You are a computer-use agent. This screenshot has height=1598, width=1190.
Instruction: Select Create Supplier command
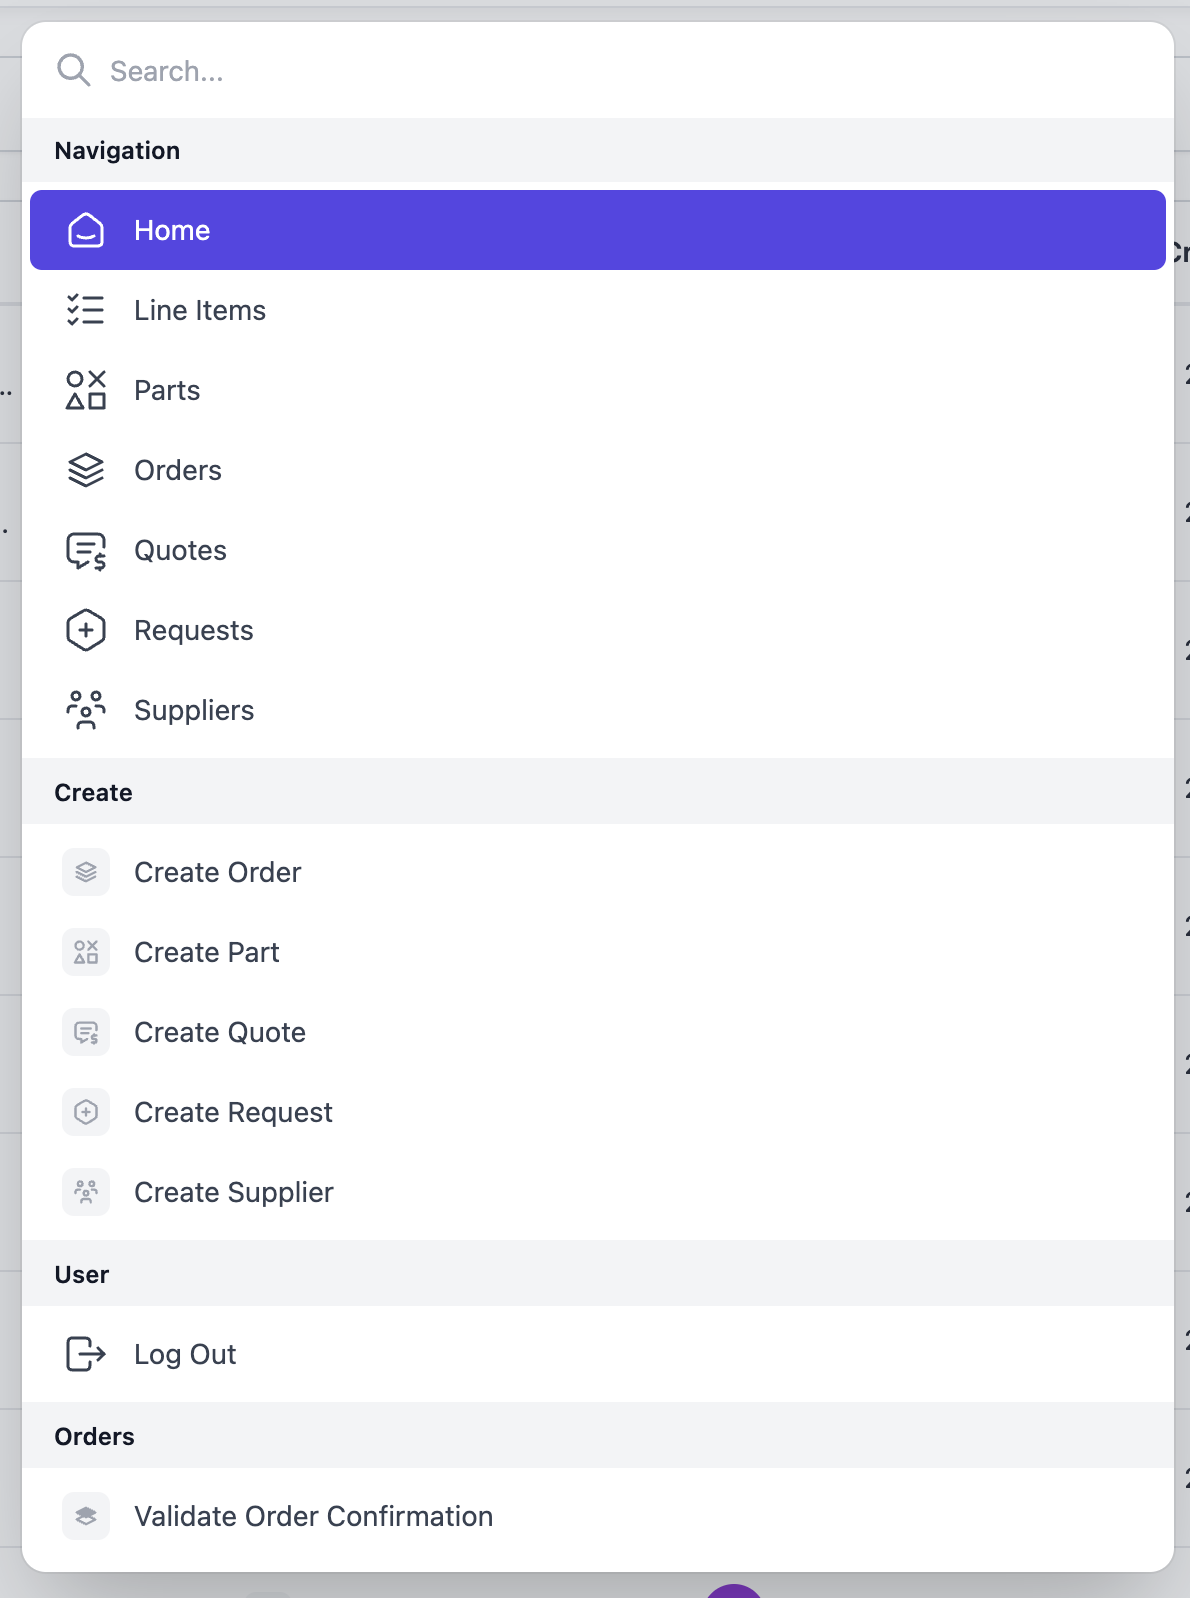[234, 1192]
